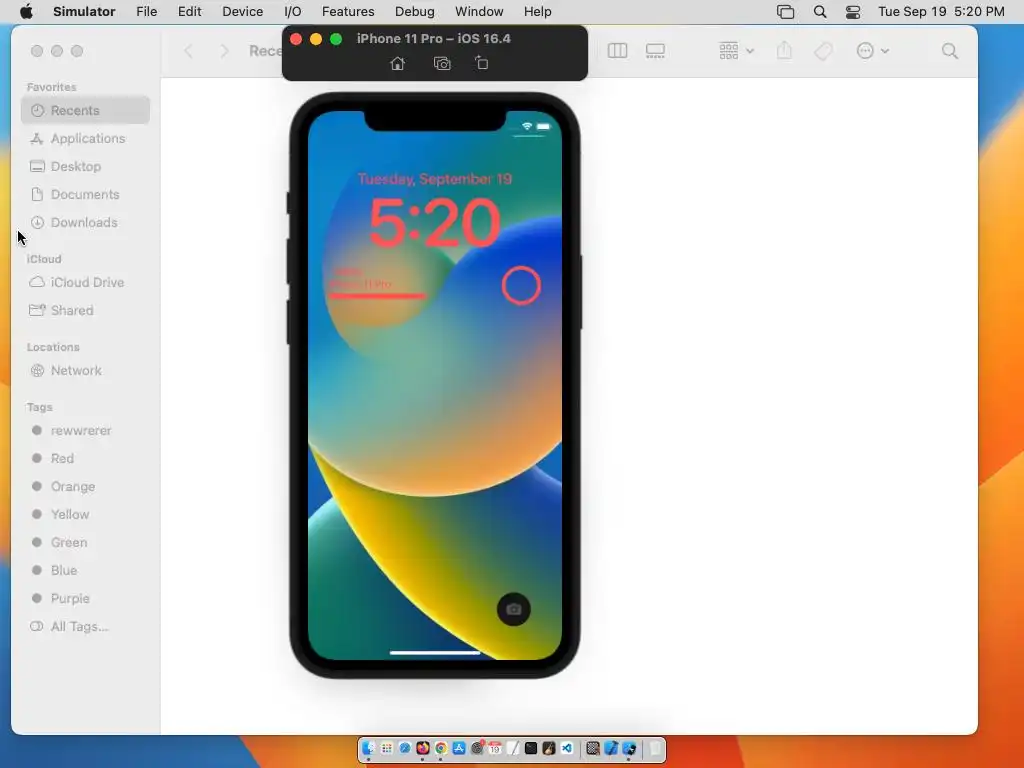Open Calendar from the Dock
Image resolution: width=1024 pixels, height=768 pixels.
tap(495, 748)
